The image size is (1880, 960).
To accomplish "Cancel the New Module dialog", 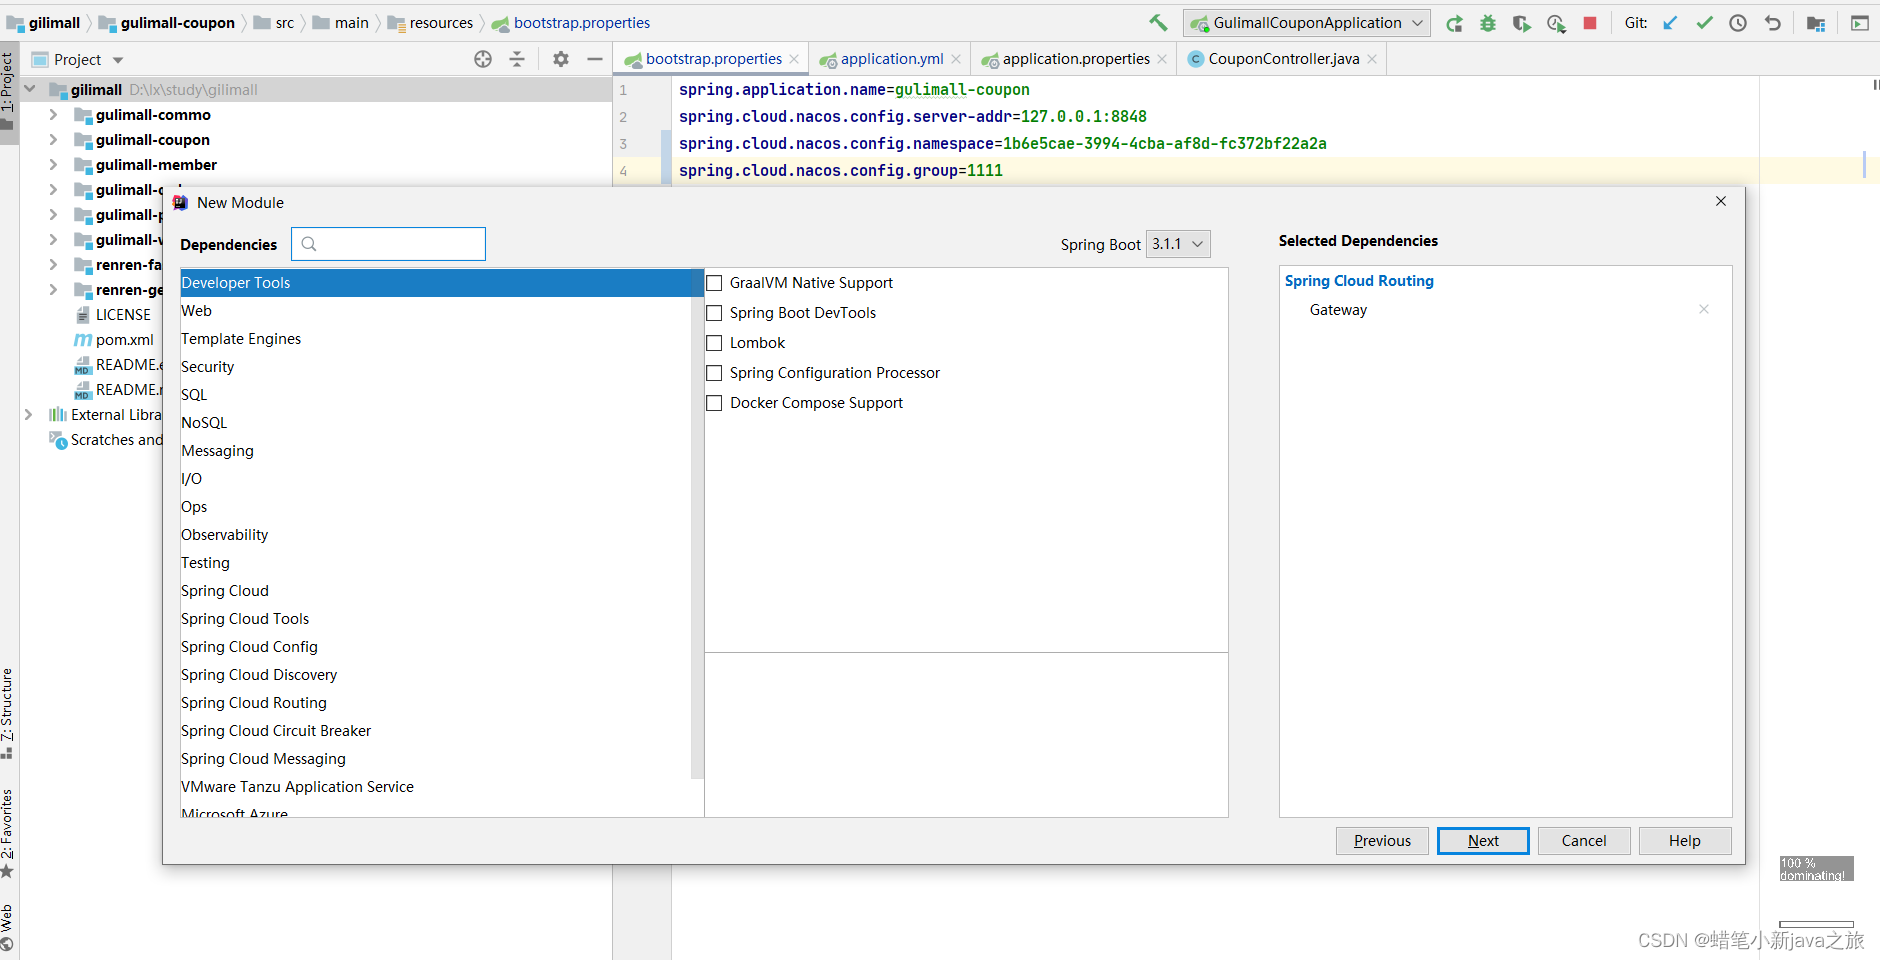I will point(1584,841).
